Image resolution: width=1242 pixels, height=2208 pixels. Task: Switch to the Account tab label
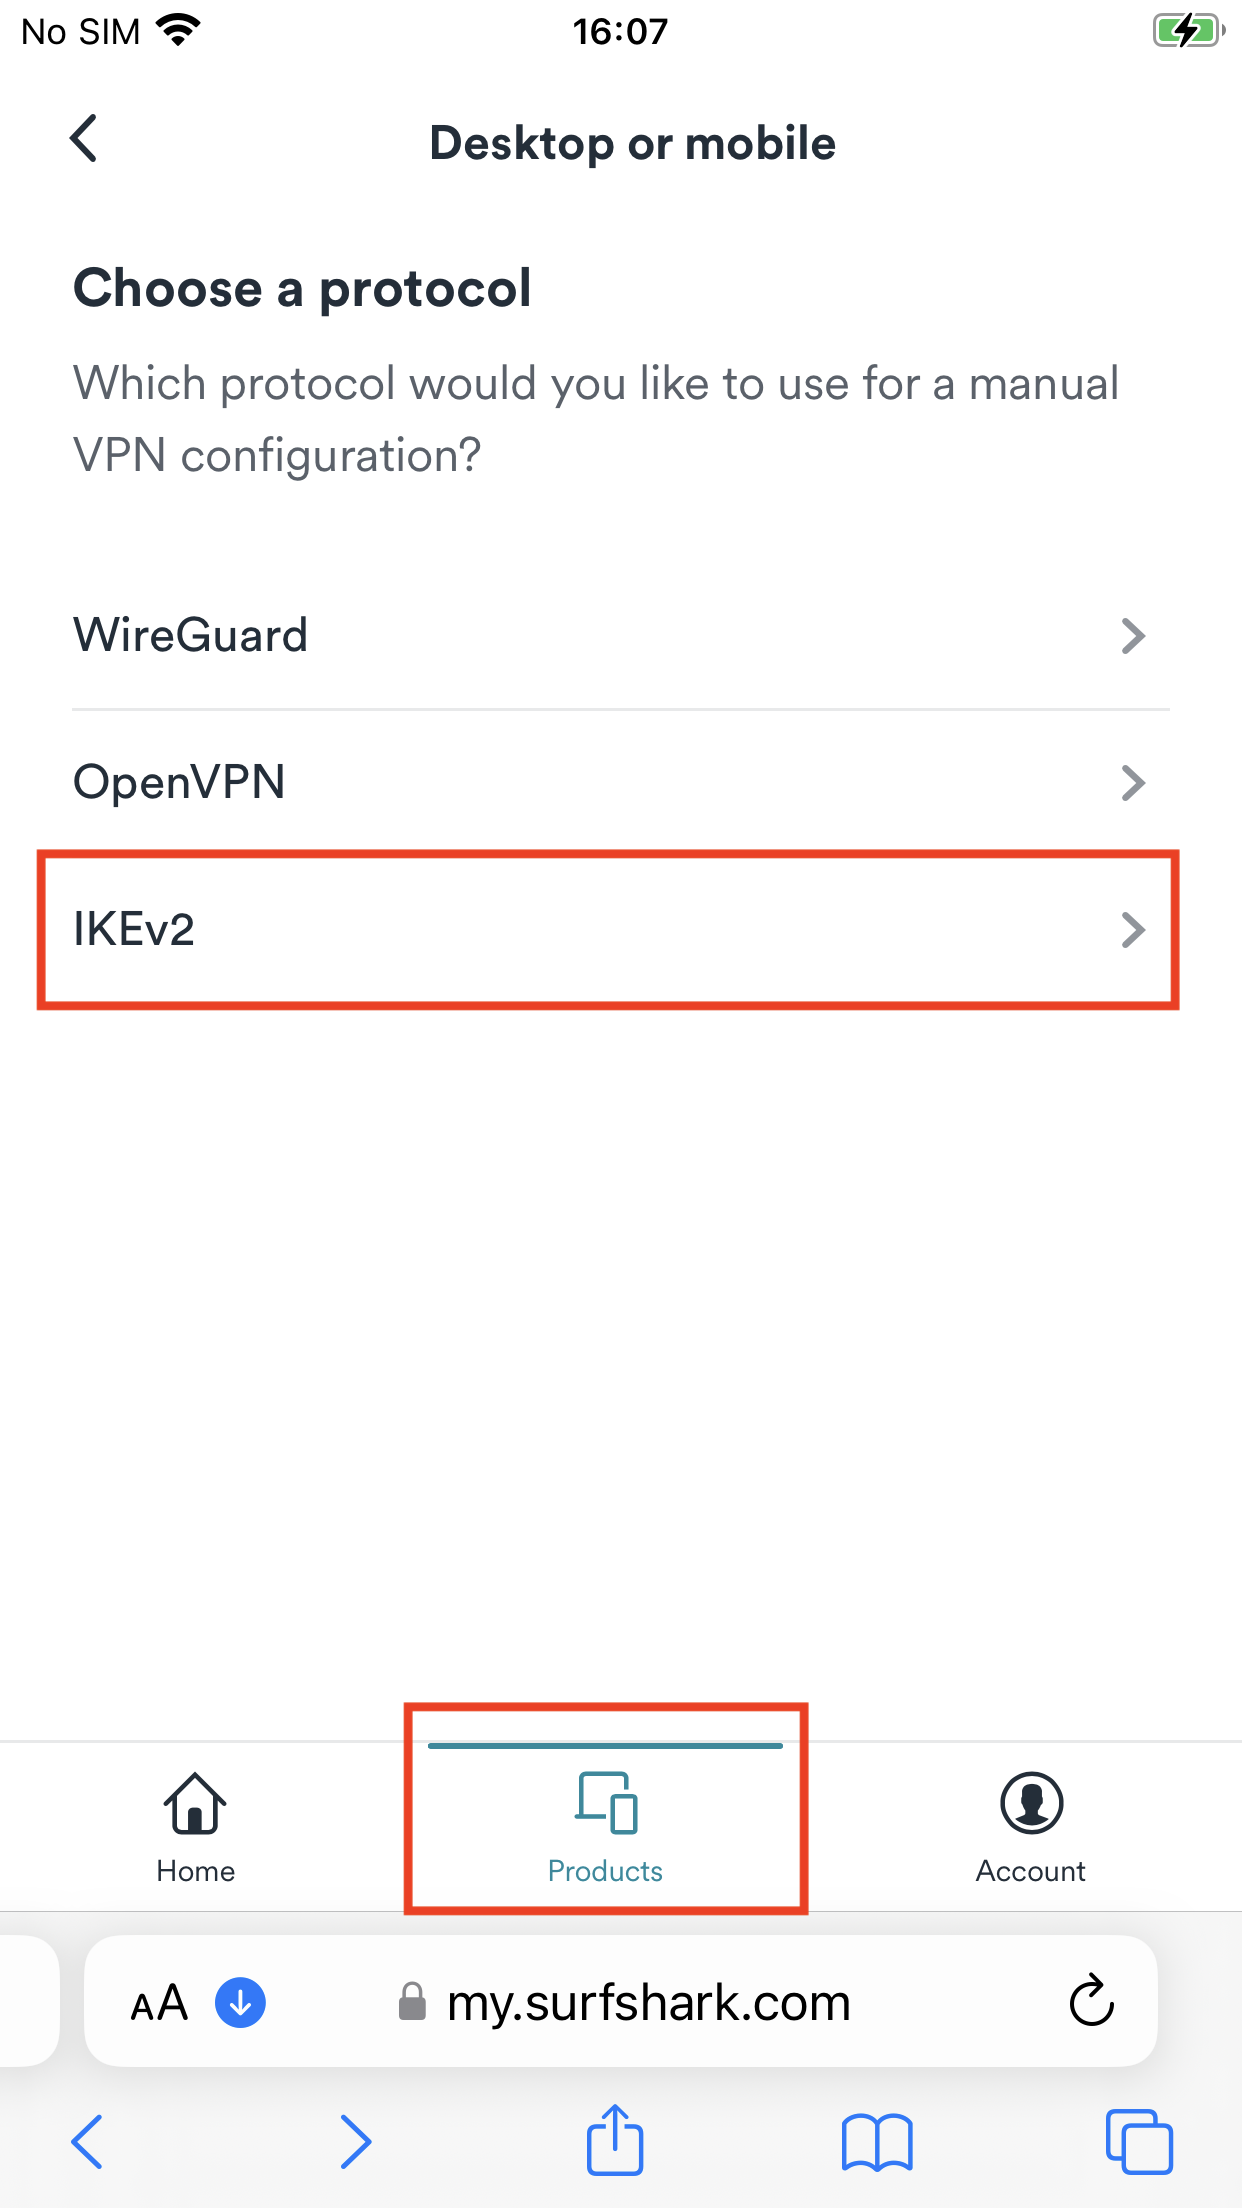click(1031, 1871)
